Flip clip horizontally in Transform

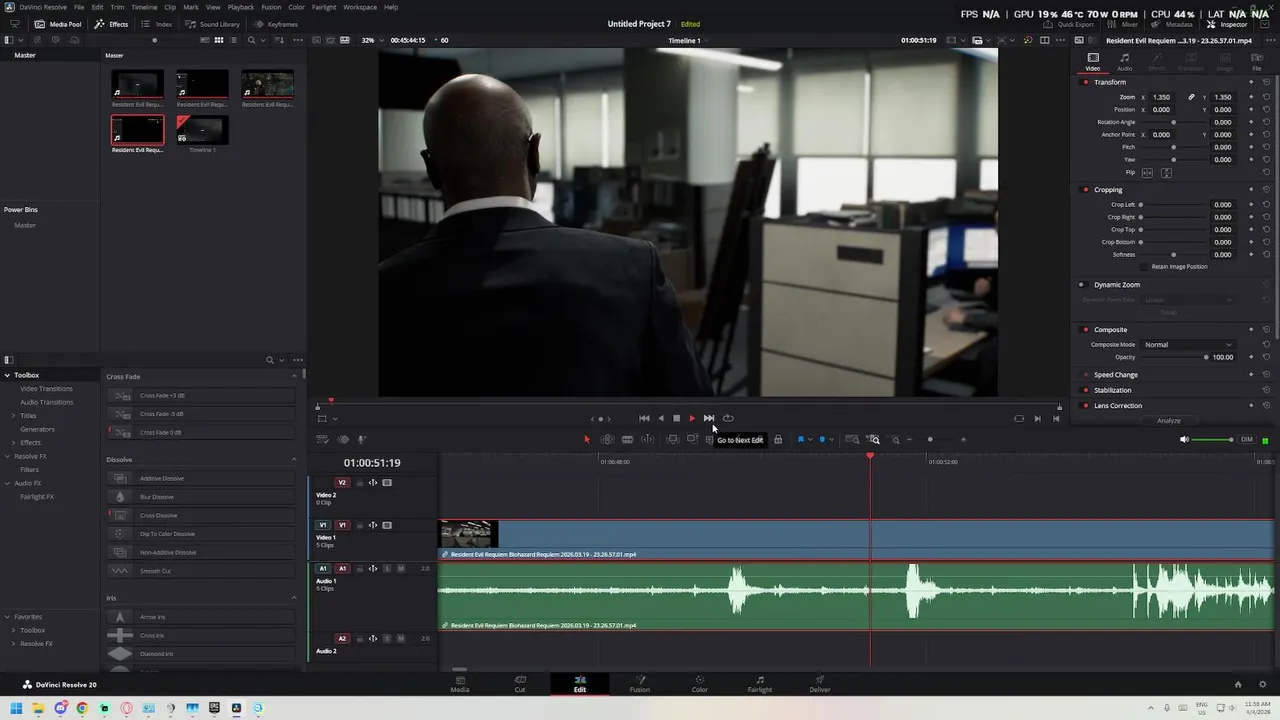[x=1147, y=172]
